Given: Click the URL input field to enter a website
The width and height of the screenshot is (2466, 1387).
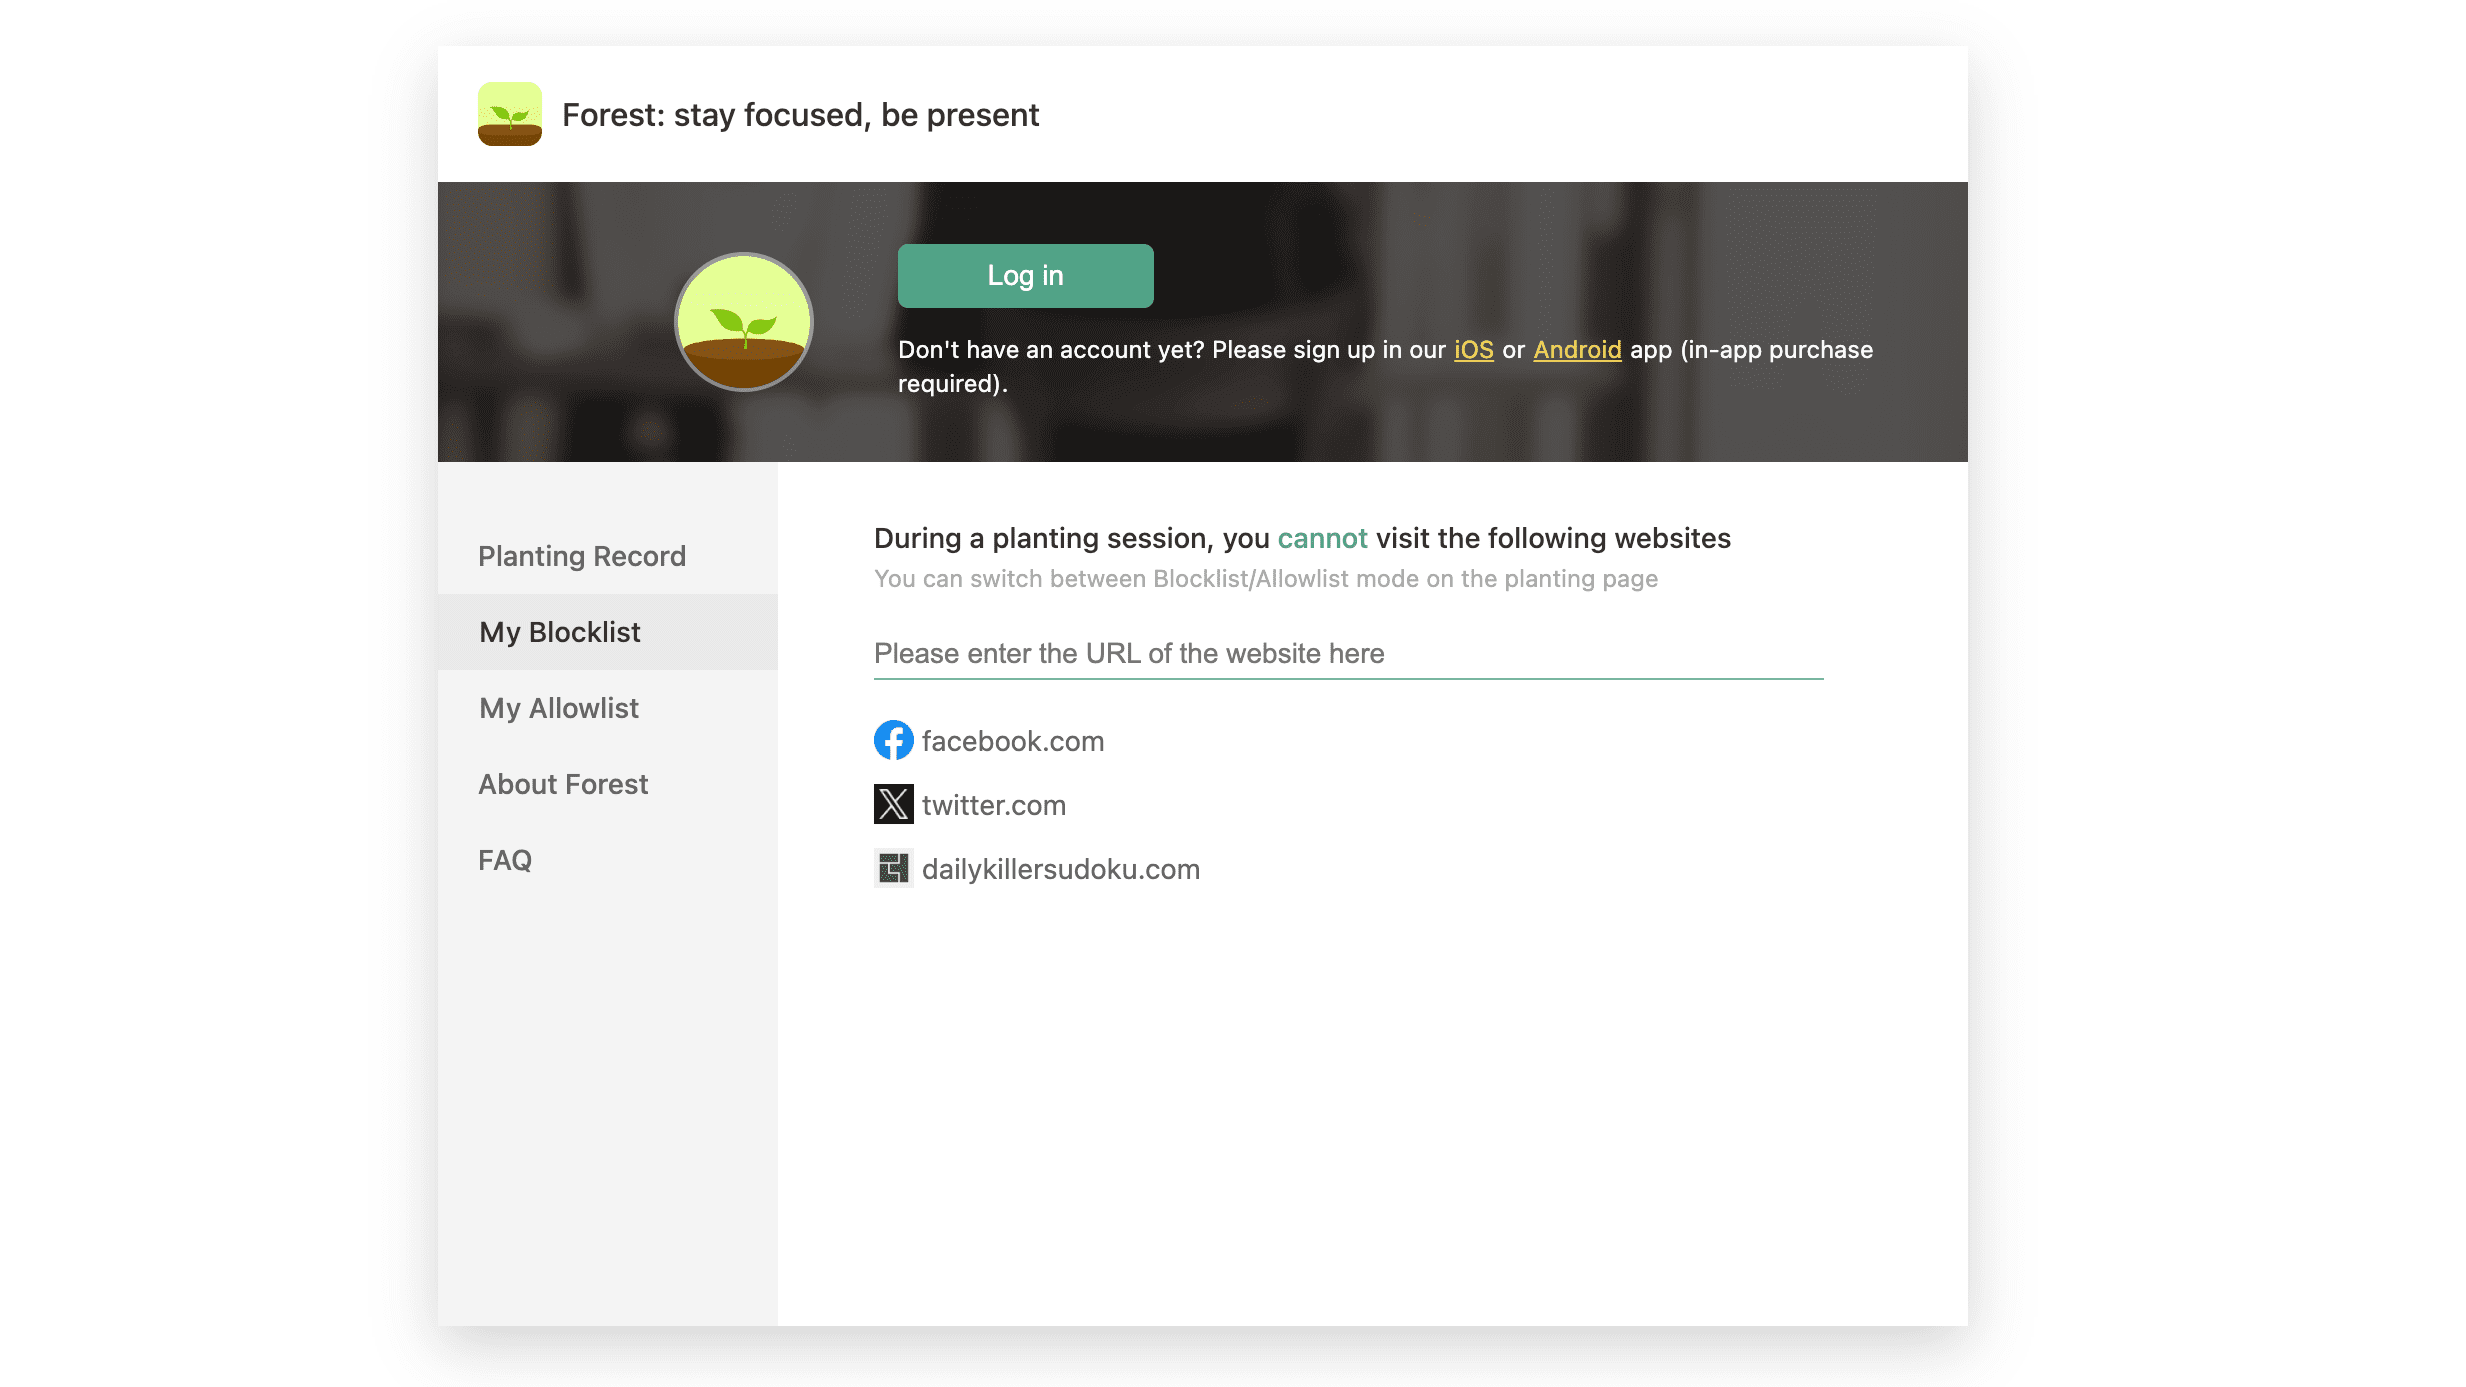Looking at the screenshot, I should 1348,652.
